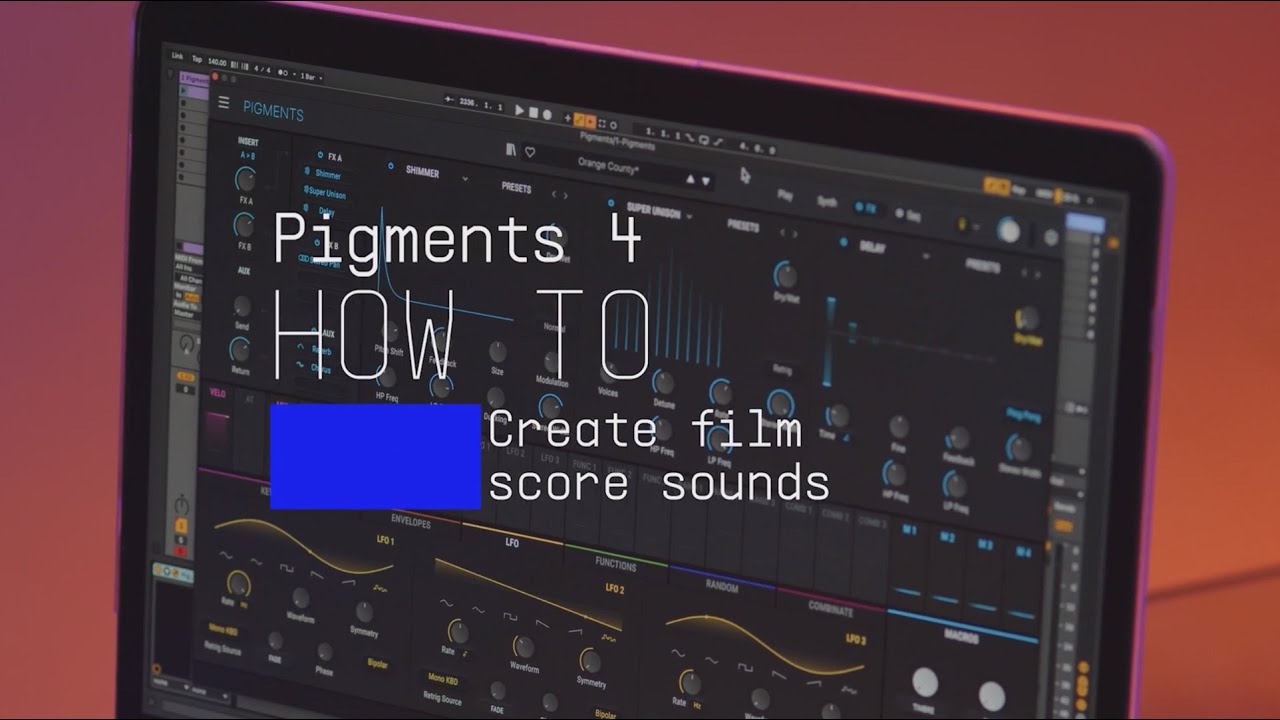Open the Orange County preset name menu

610,167
